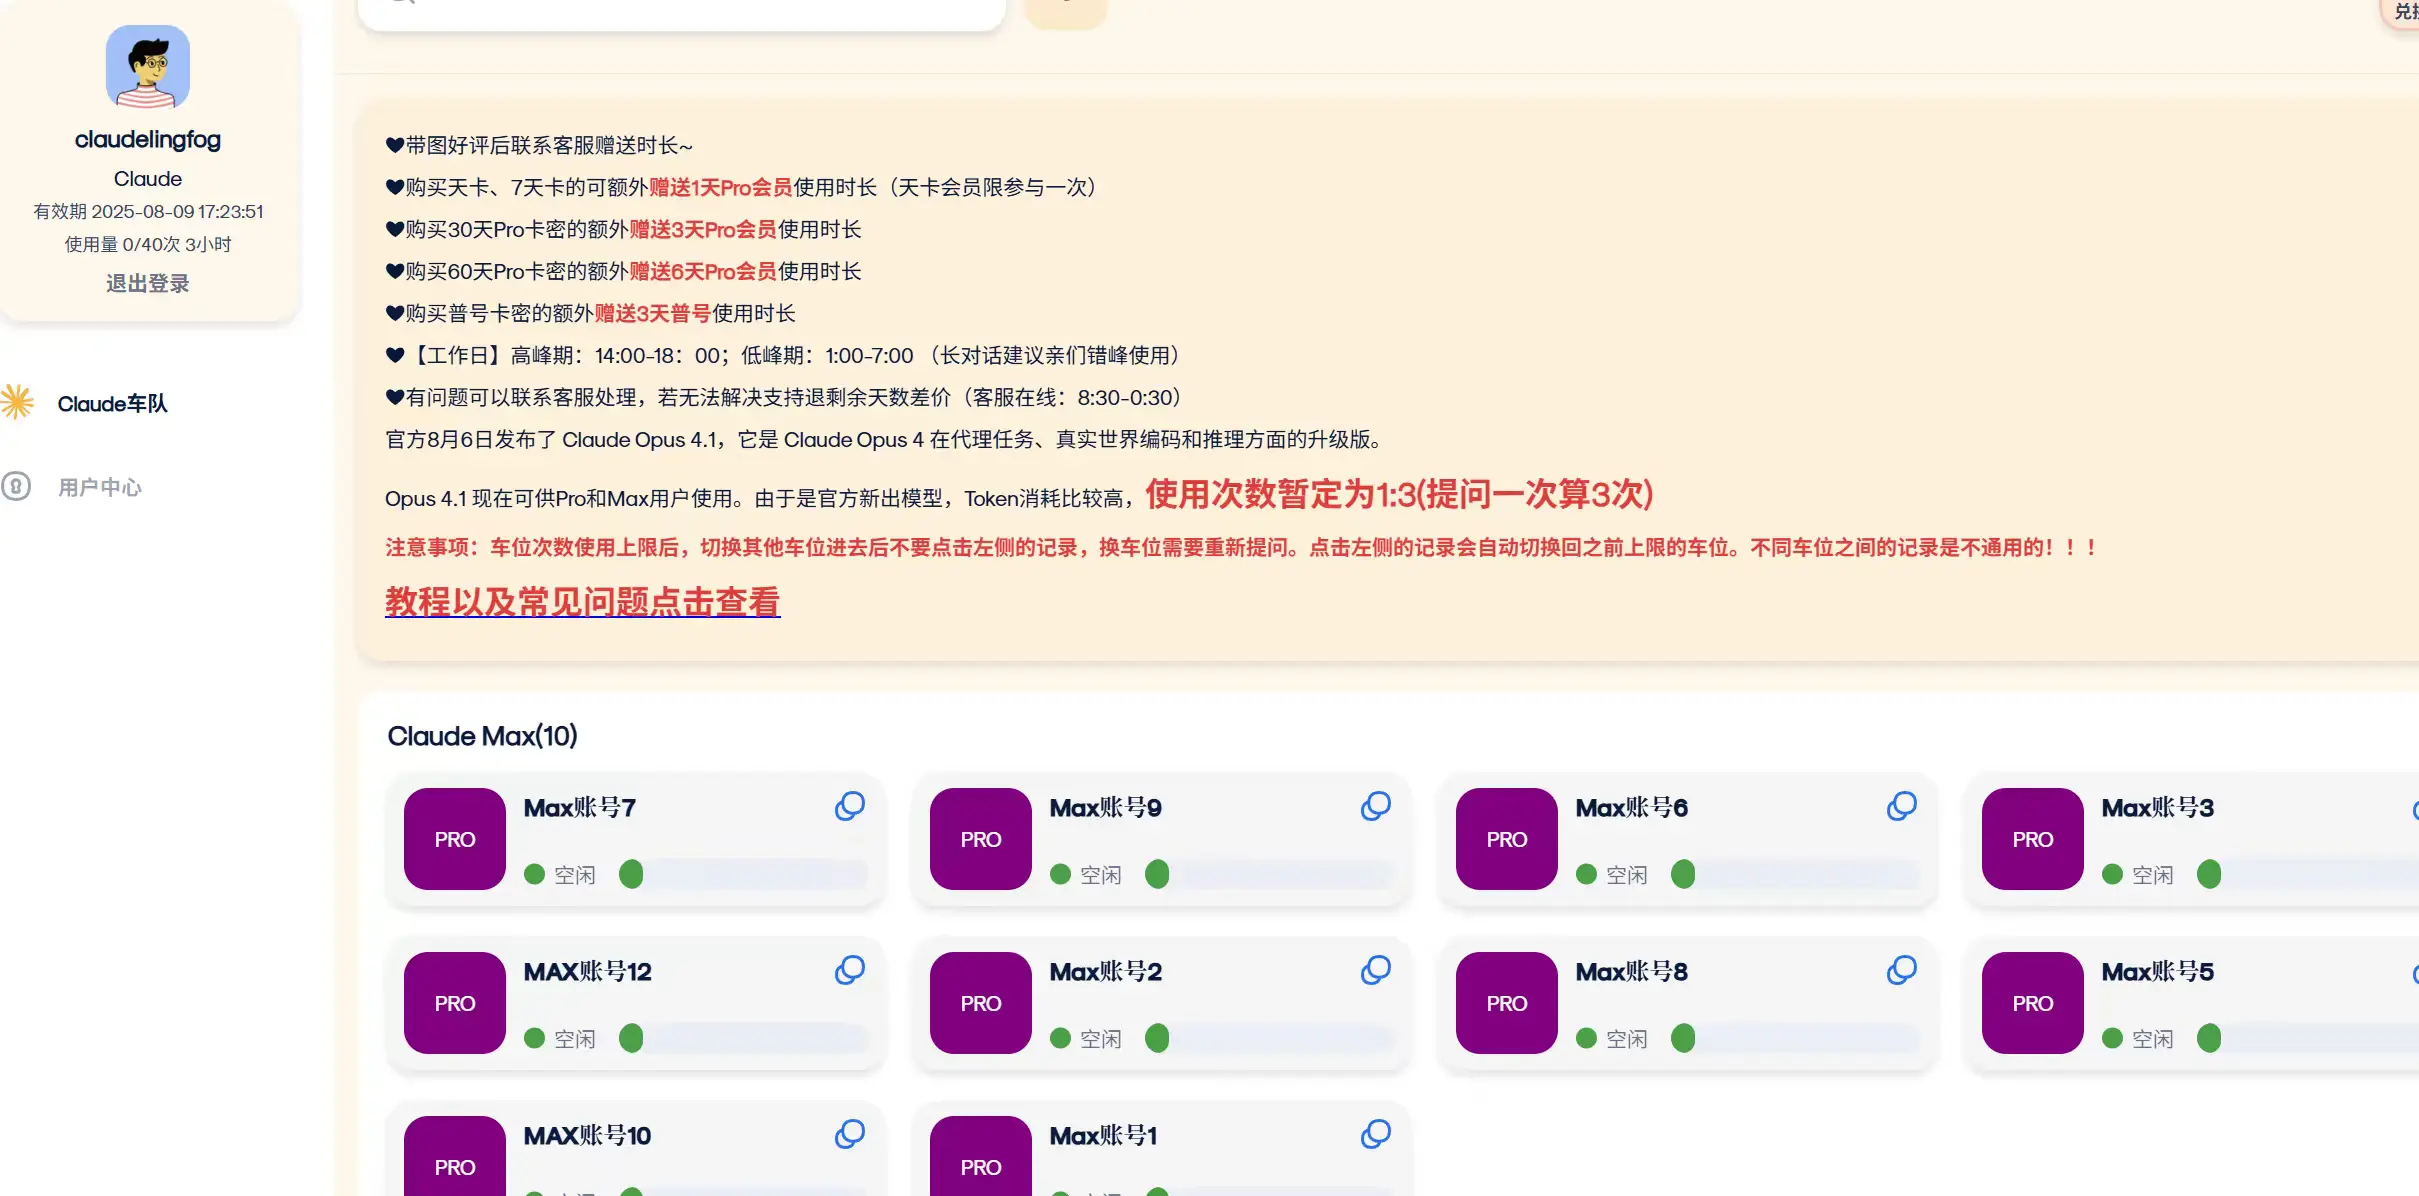
Task: Click the claudelingfog user avatar
Action: [x=148, y=67]
